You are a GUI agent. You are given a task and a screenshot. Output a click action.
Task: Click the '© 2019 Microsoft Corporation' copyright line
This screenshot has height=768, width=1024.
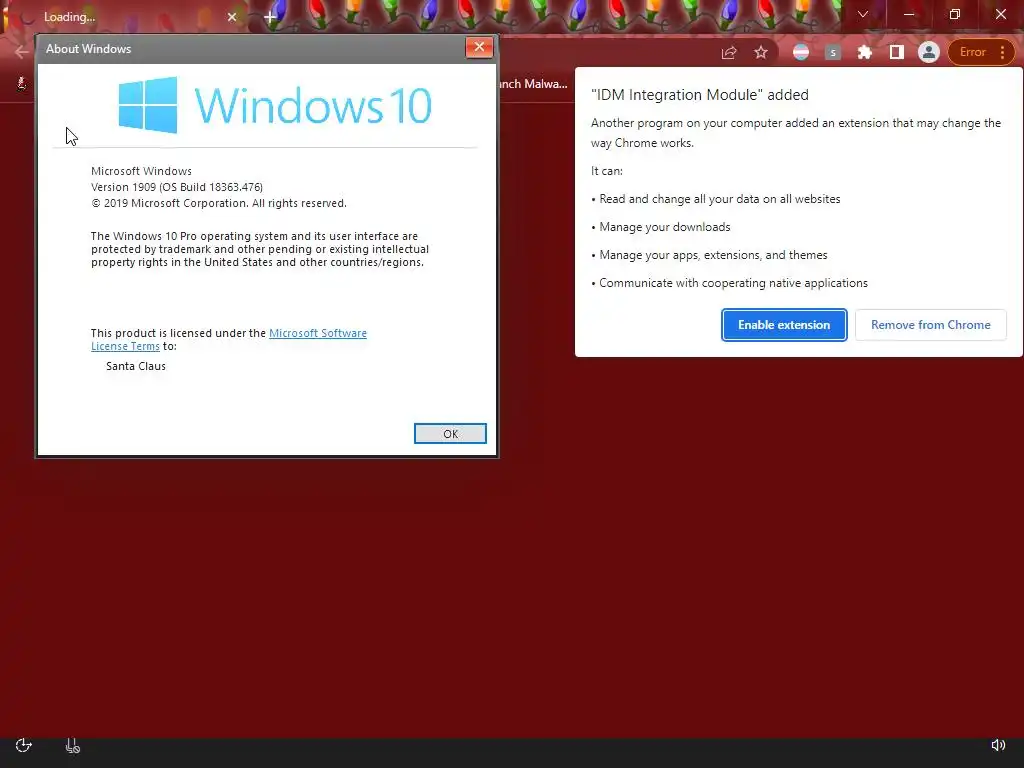pos(219,203)
